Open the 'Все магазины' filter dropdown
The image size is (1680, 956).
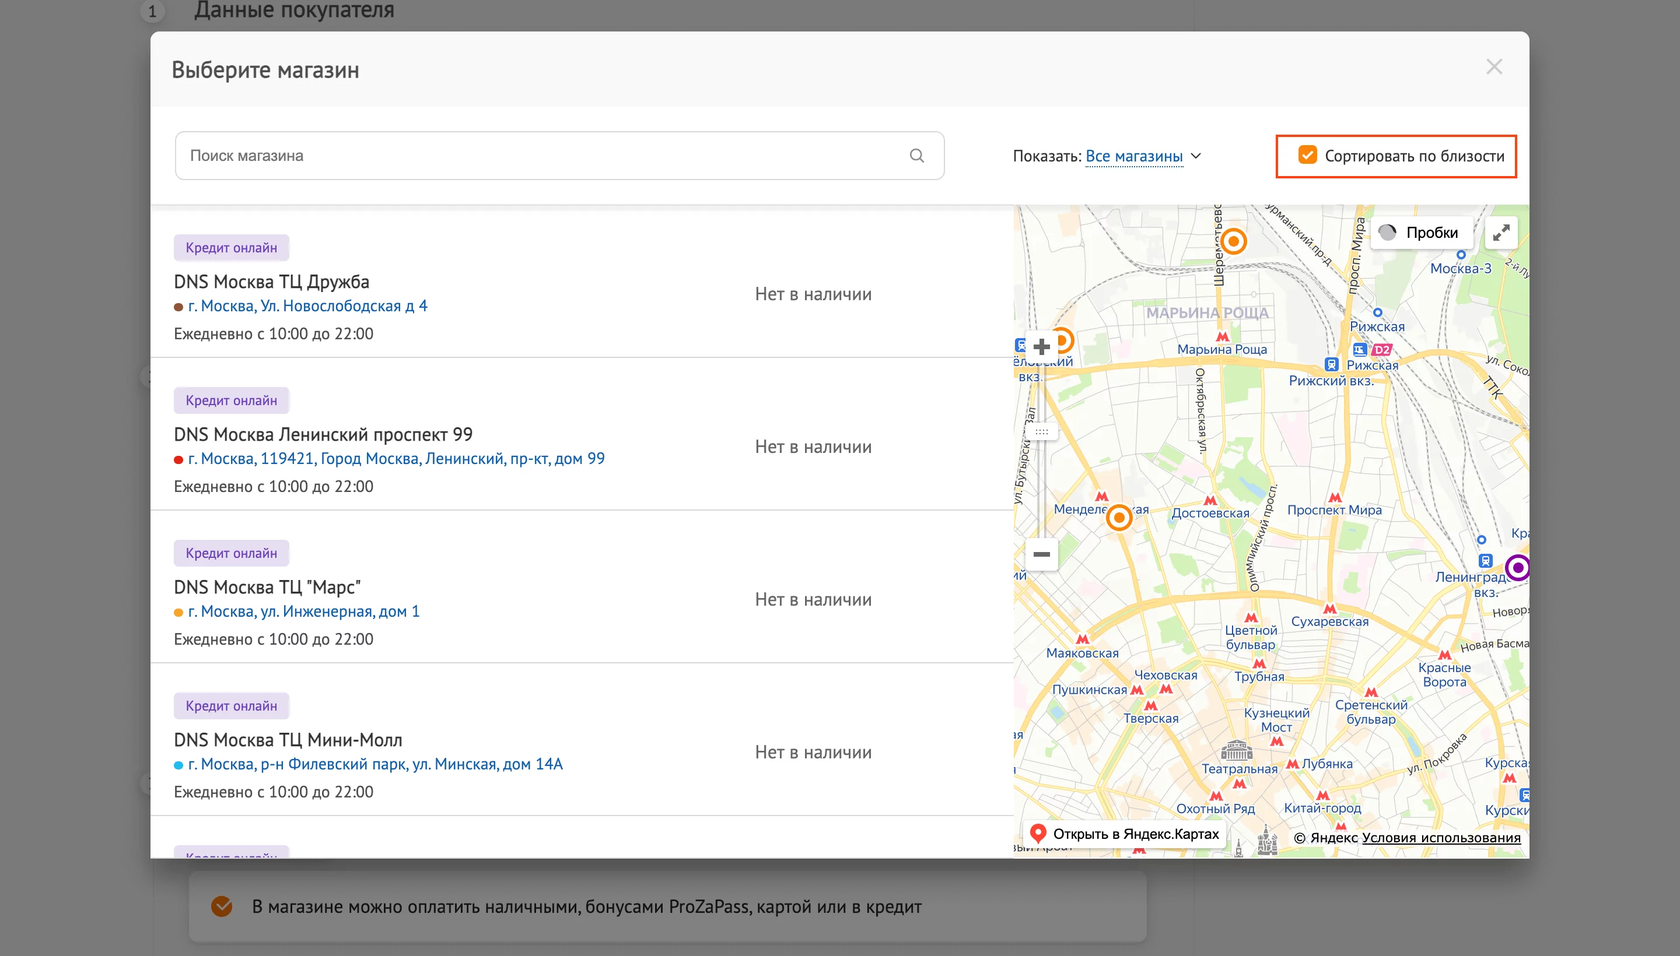(1143, 156)
